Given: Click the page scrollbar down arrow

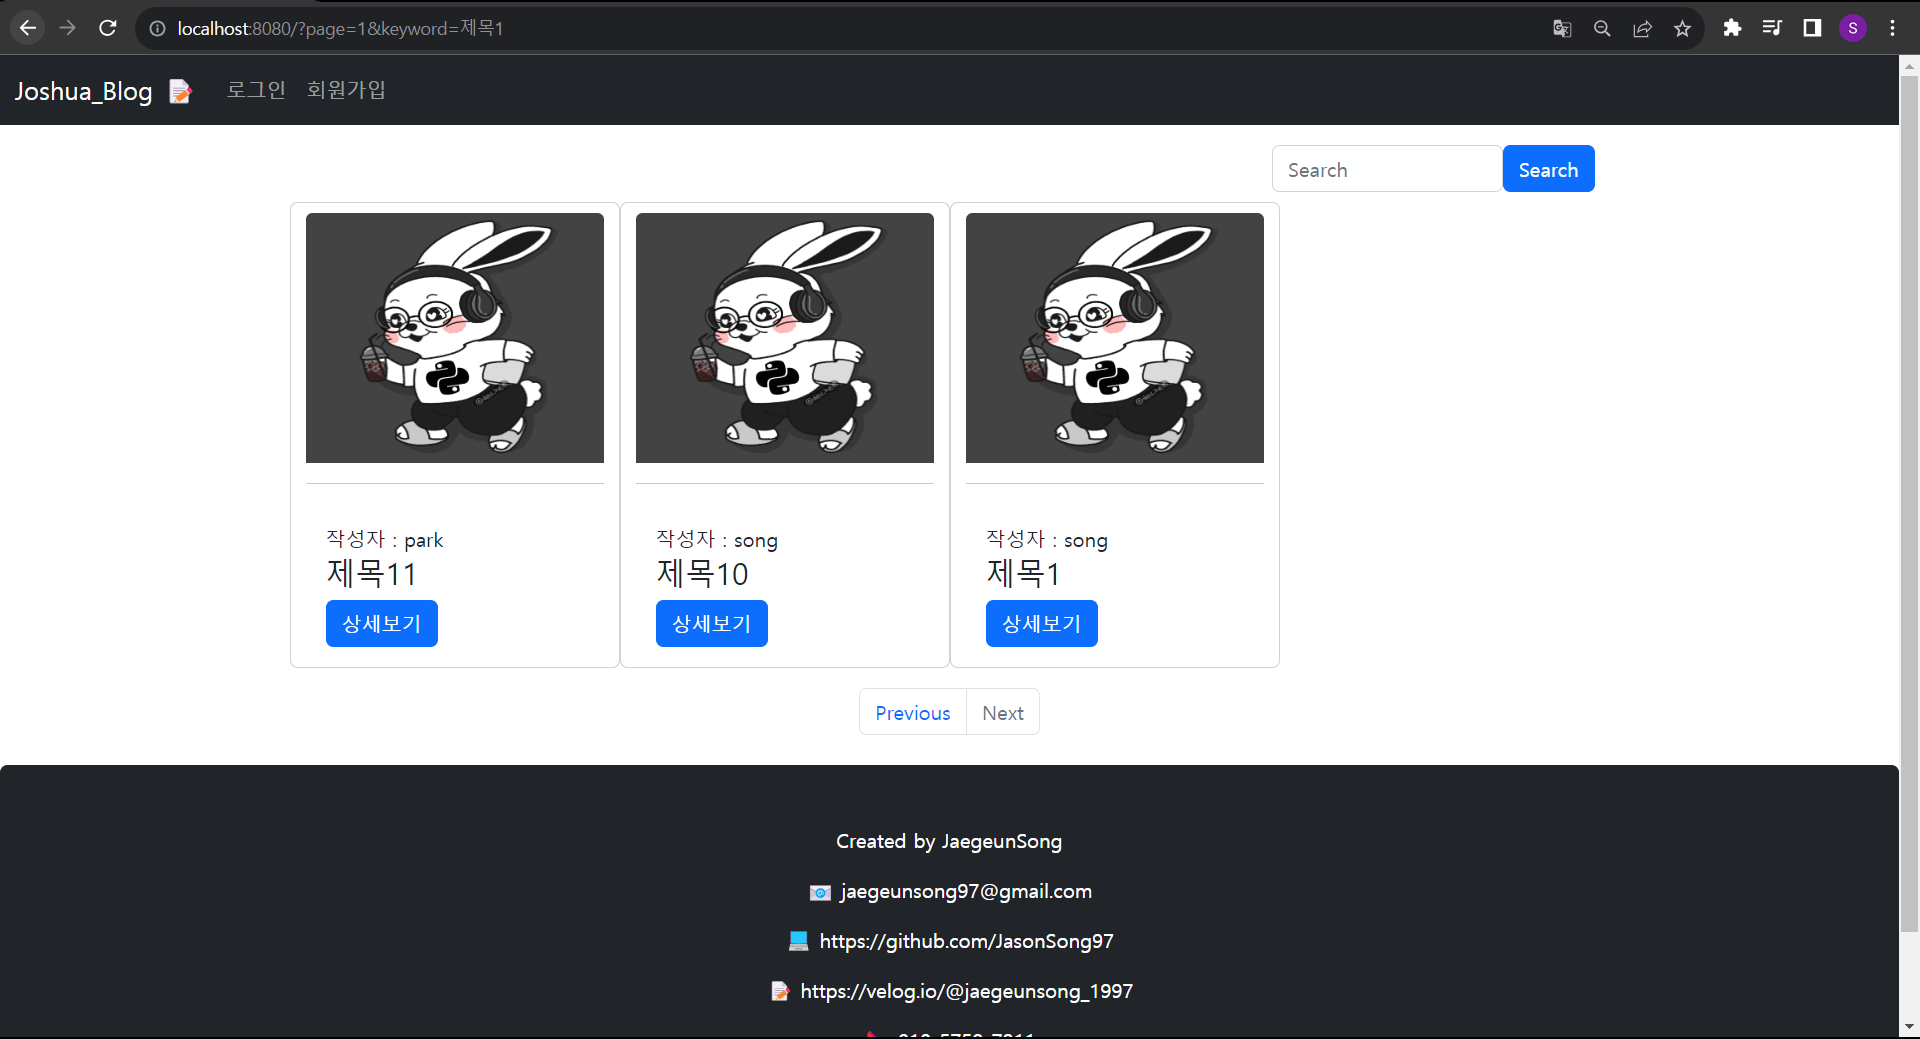Looking at the screenshot, I should (x=1909, y=1026).
